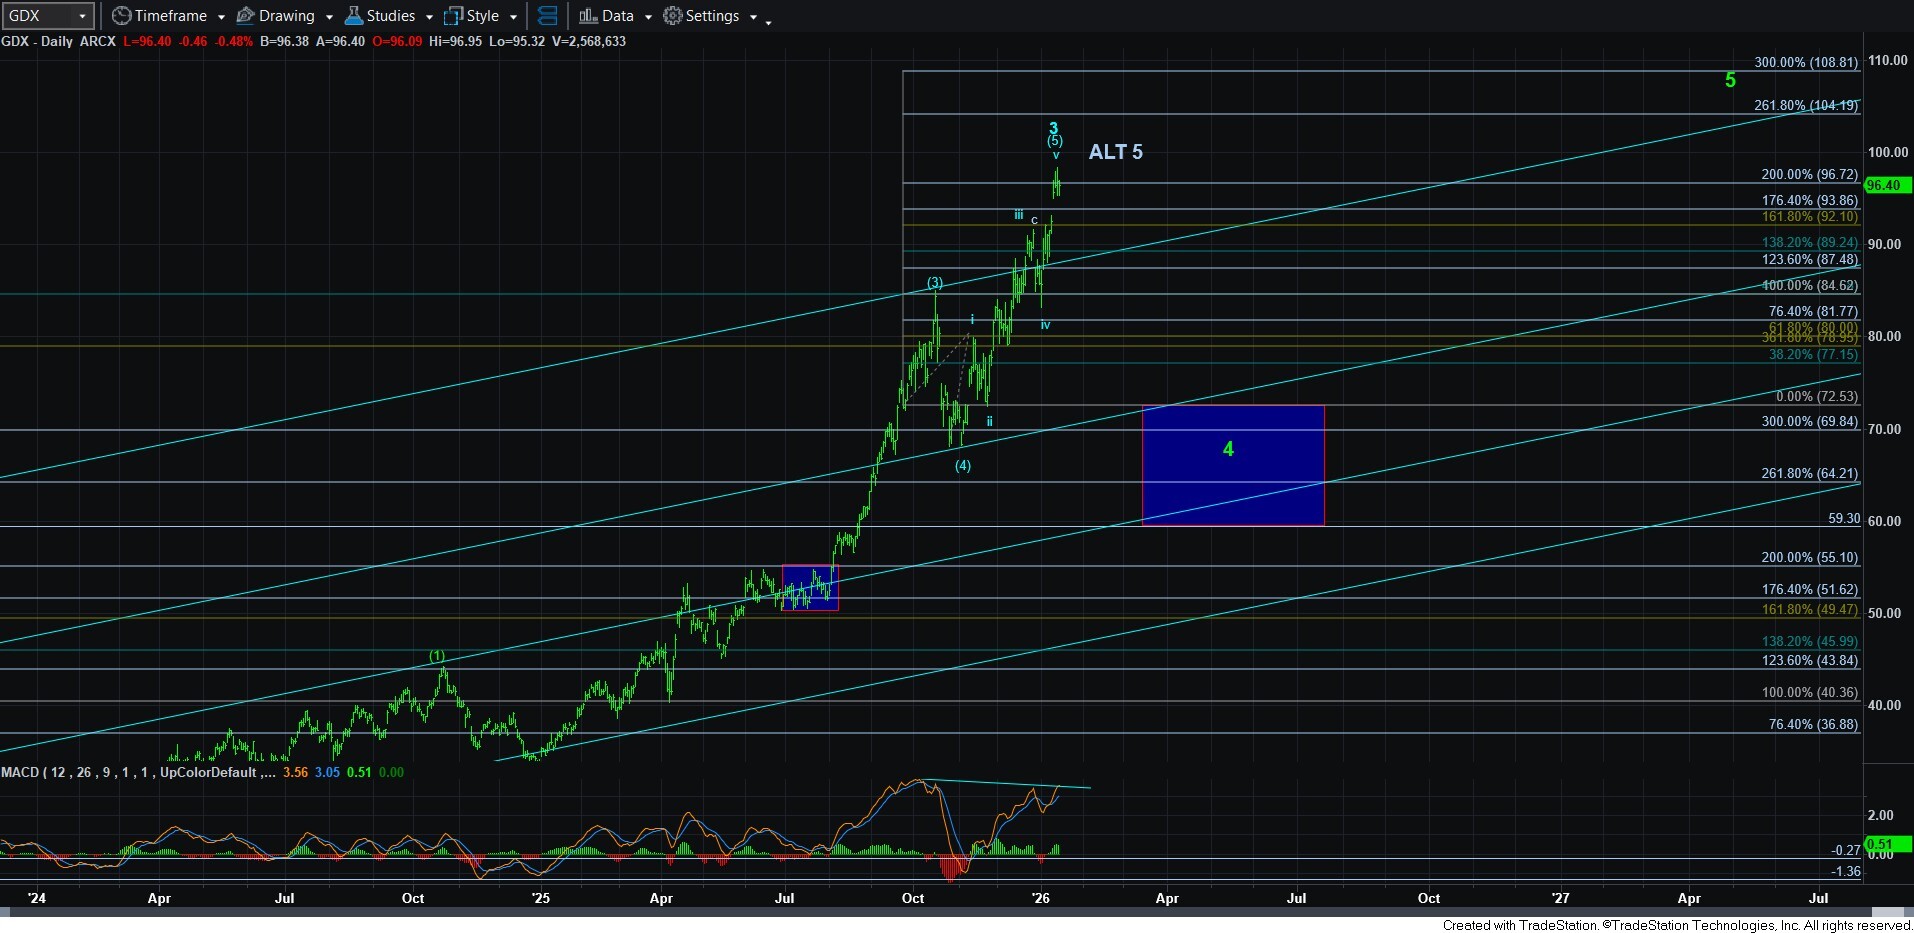Select the ALT 5 text annotation

(1115, 152)
